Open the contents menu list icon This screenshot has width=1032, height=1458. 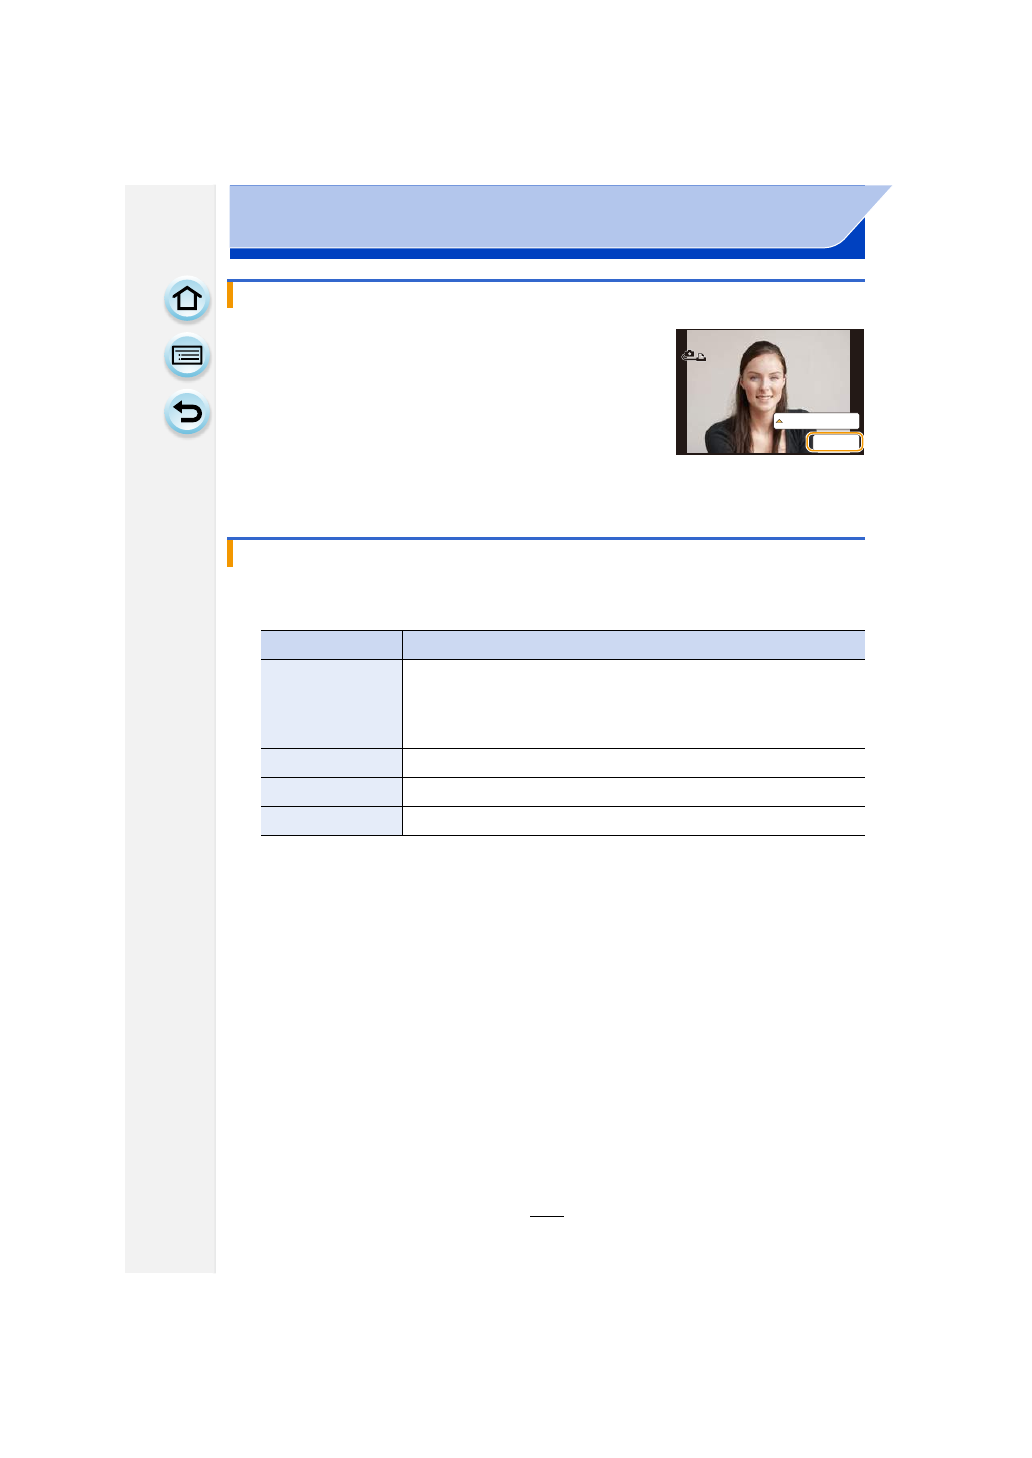click(187, 357)
